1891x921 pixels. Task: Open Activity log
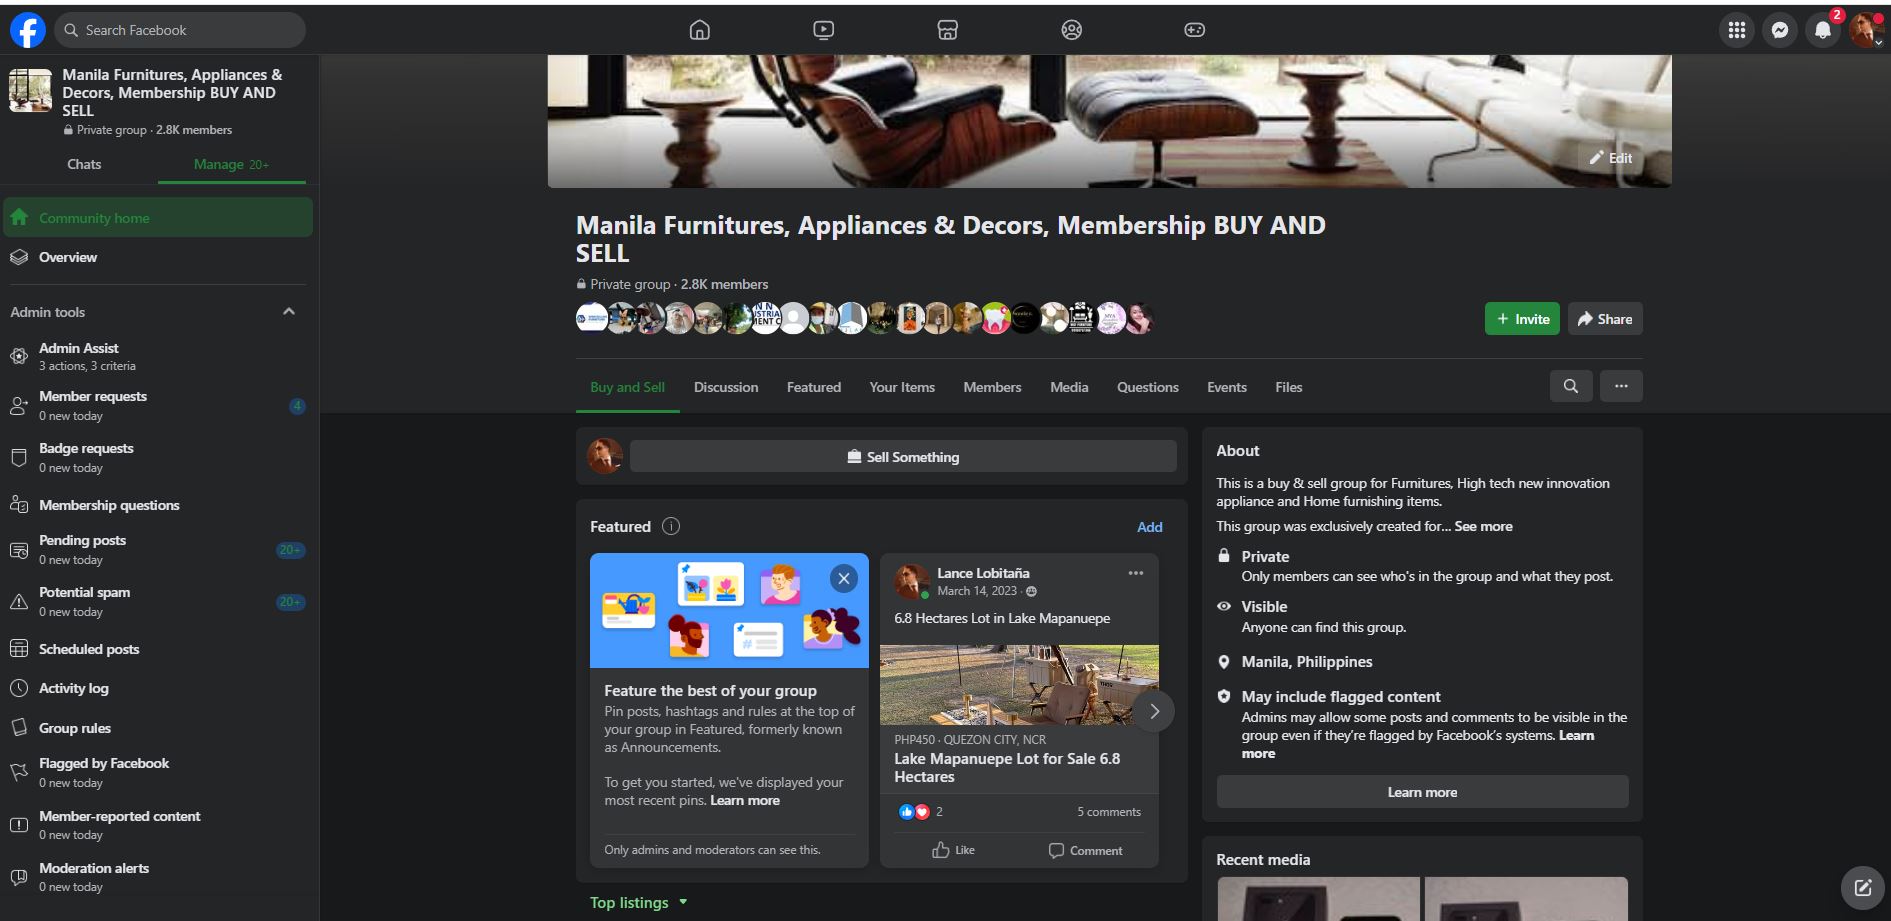coord(158,688)
